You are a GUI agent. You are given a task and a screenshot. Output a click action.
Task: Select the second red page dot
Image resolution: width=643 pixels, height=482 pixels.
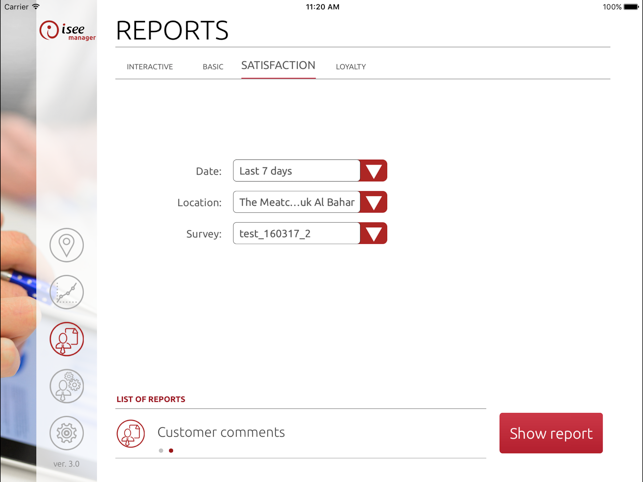point(171,450)
